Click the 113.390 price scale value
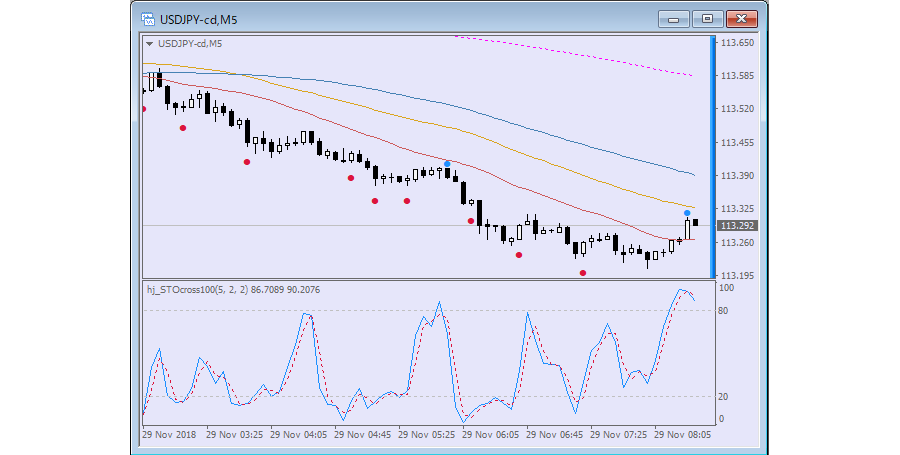 737,176
